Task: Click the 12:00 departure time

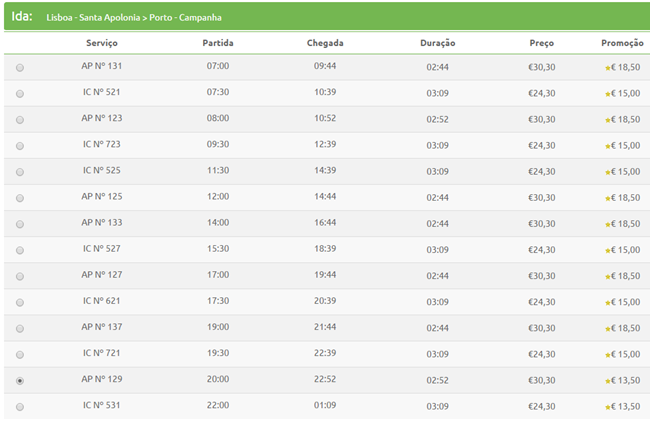Action: point(218,196)
